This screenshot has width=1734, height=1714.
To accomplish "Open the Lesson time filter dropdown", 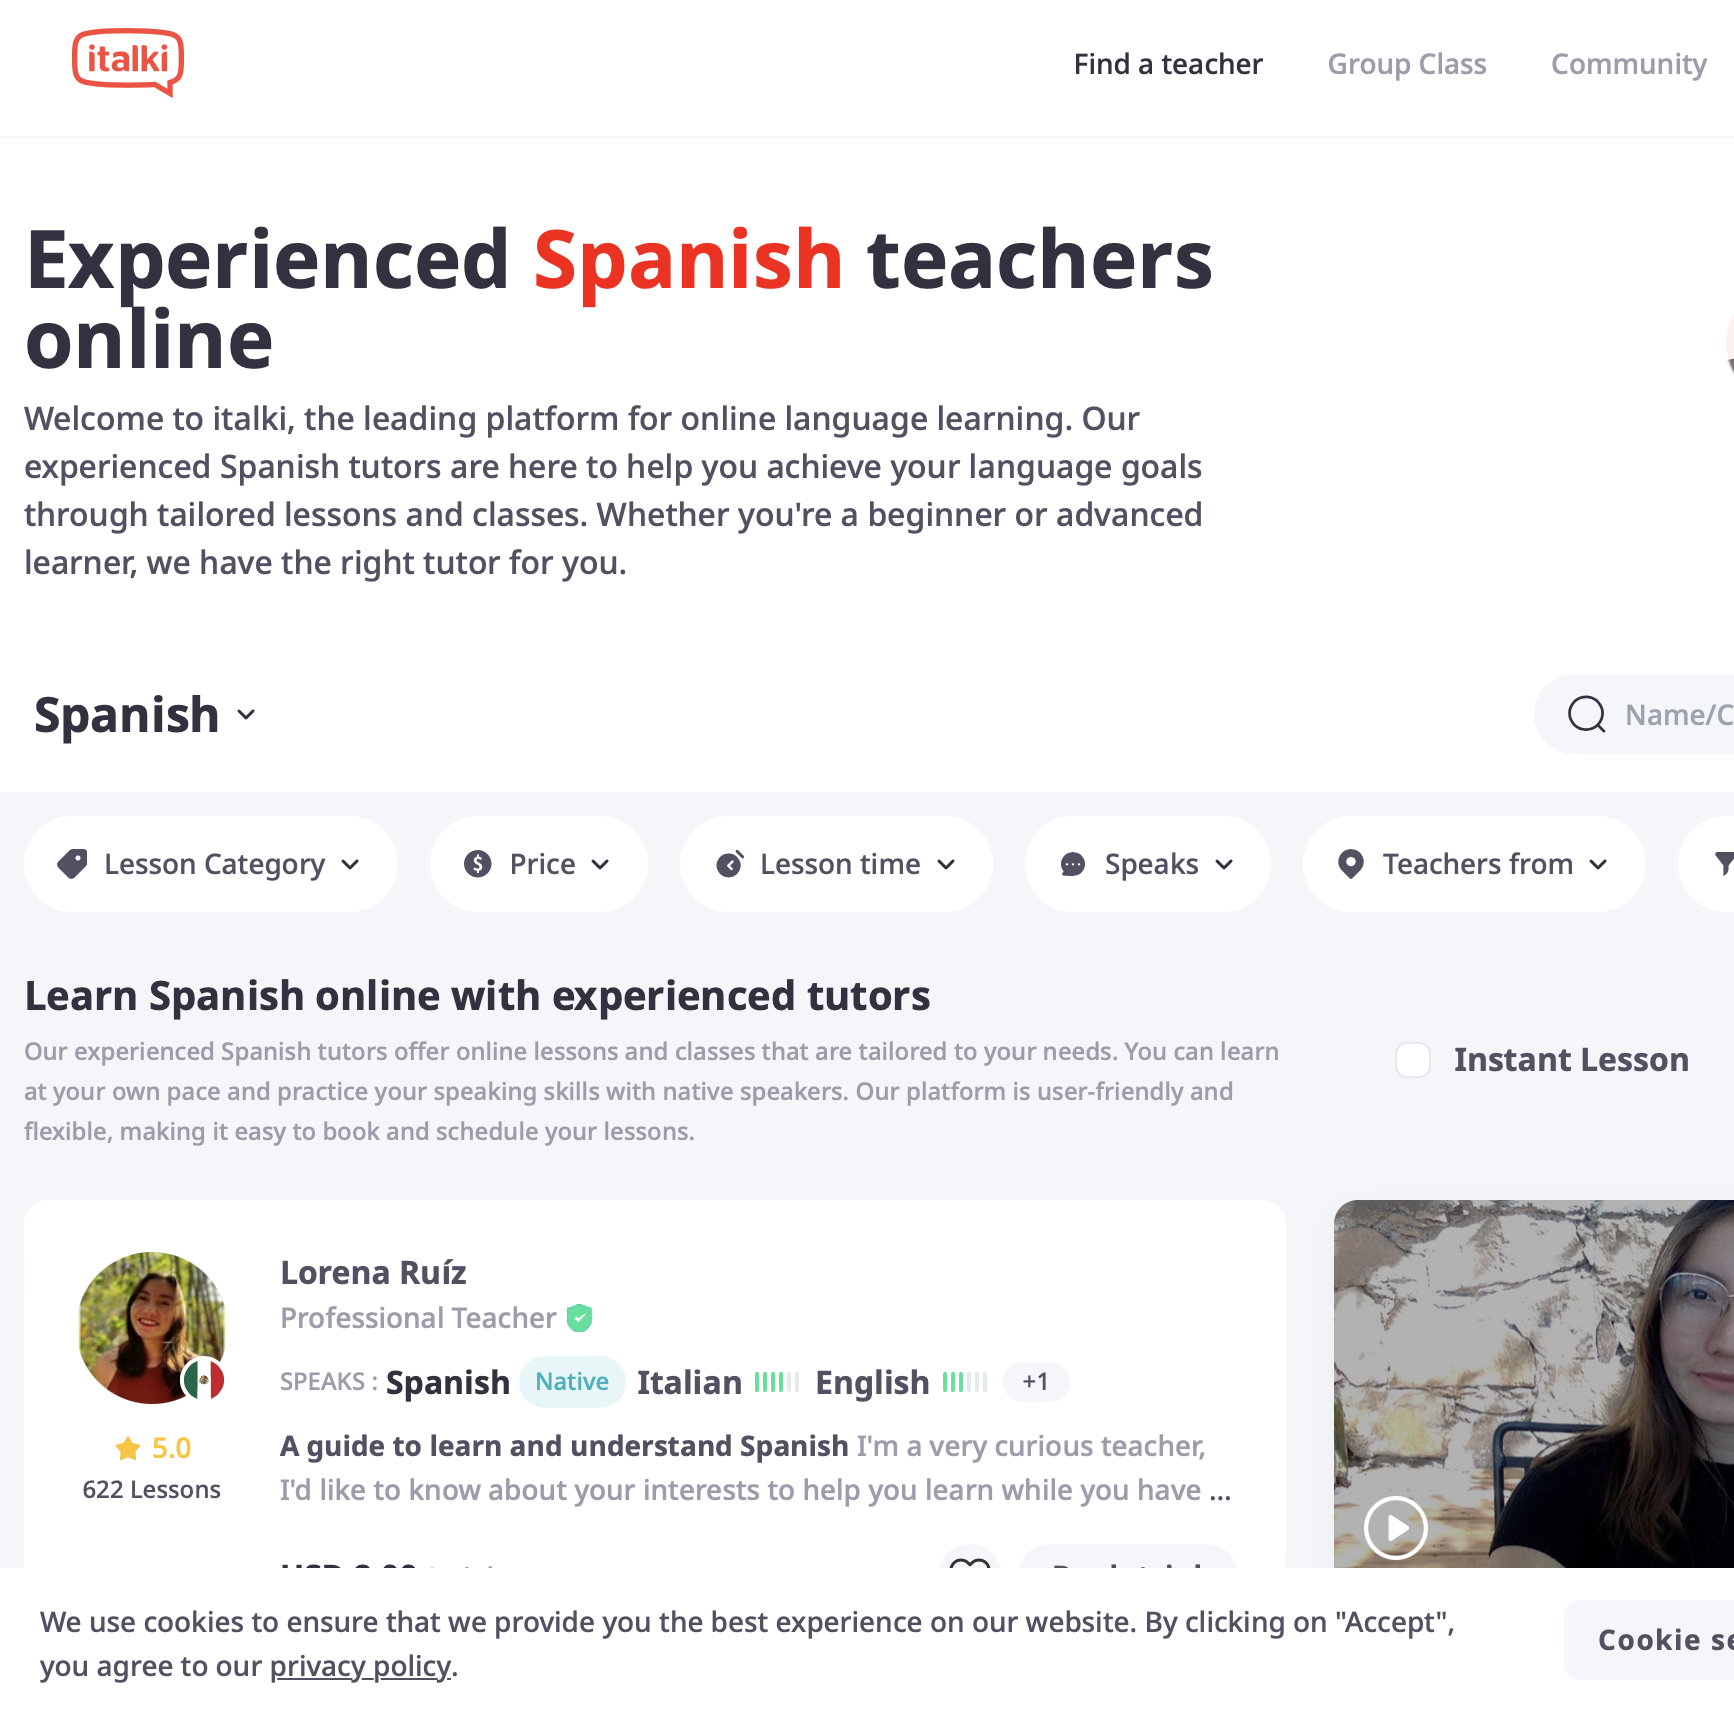I will [836, 864].
